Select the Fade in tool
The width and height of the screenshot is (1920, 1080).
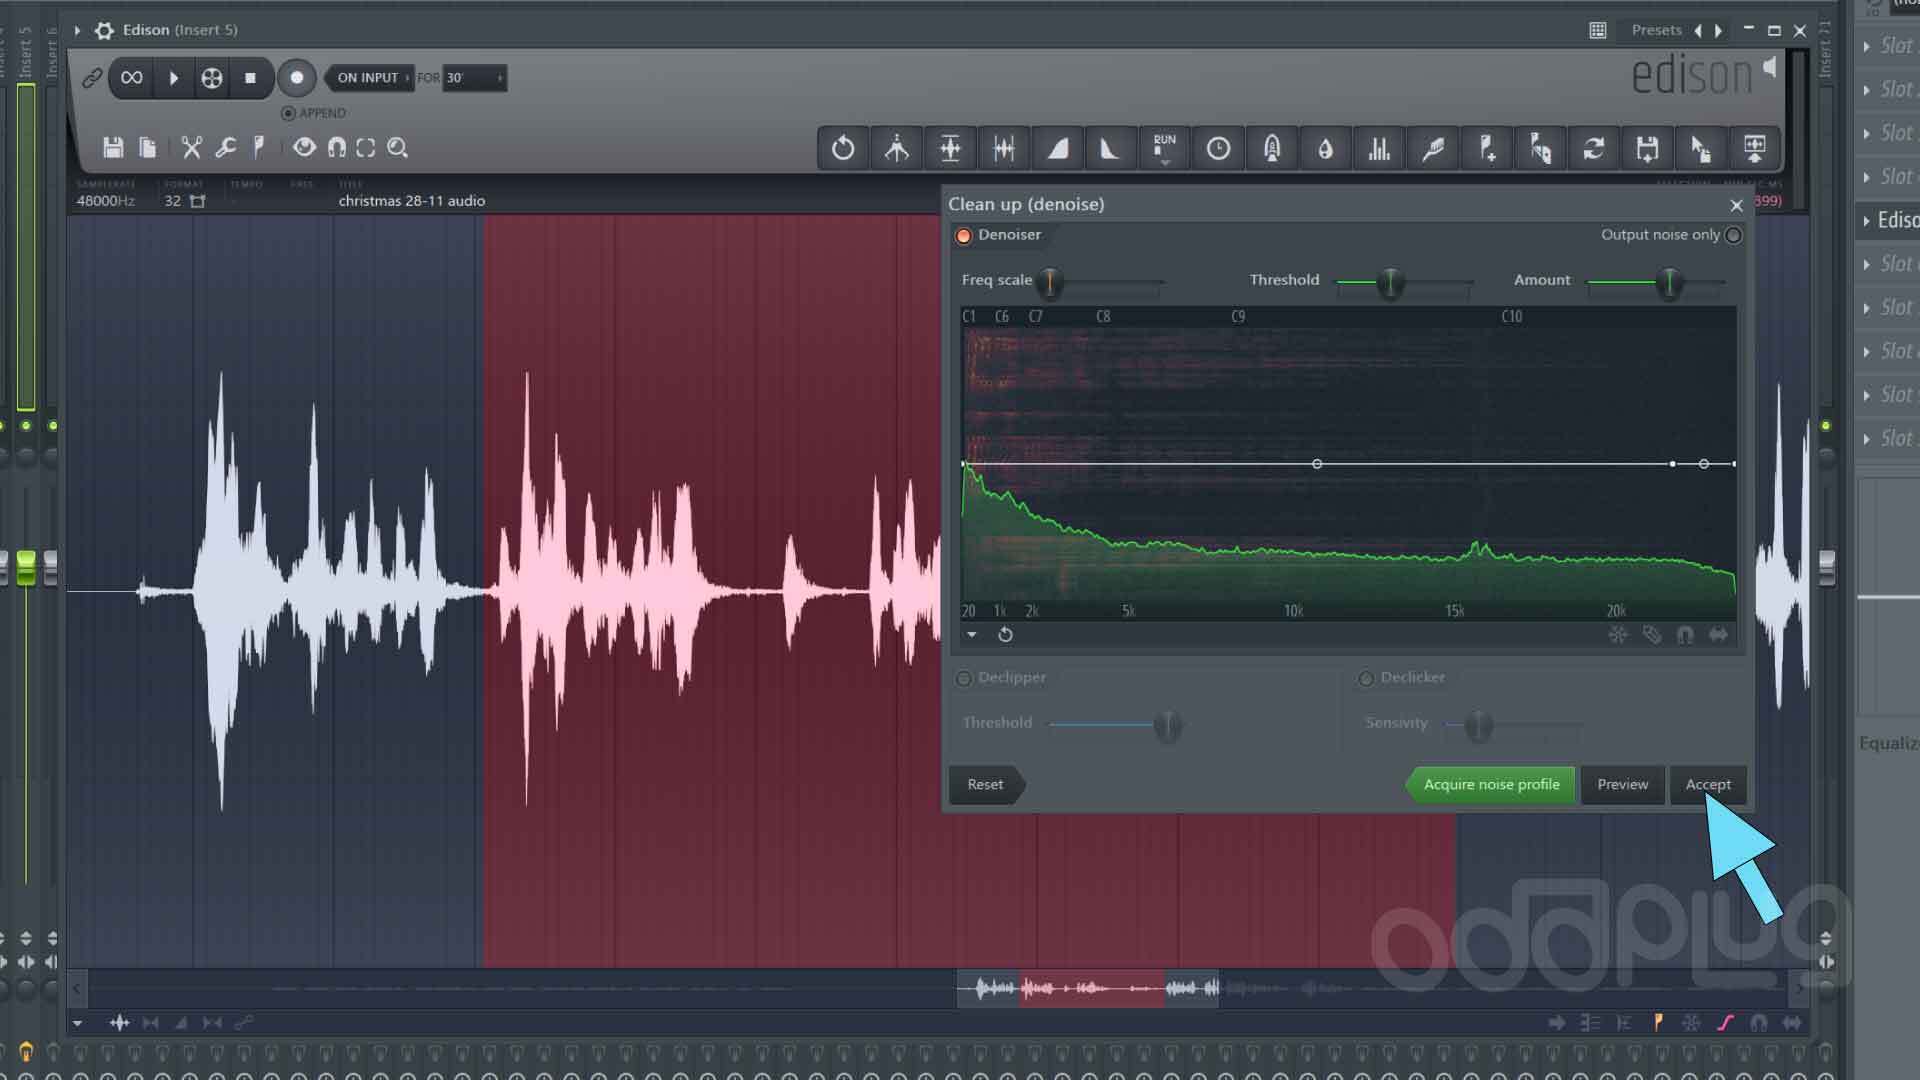click(x=1057, y=148)
